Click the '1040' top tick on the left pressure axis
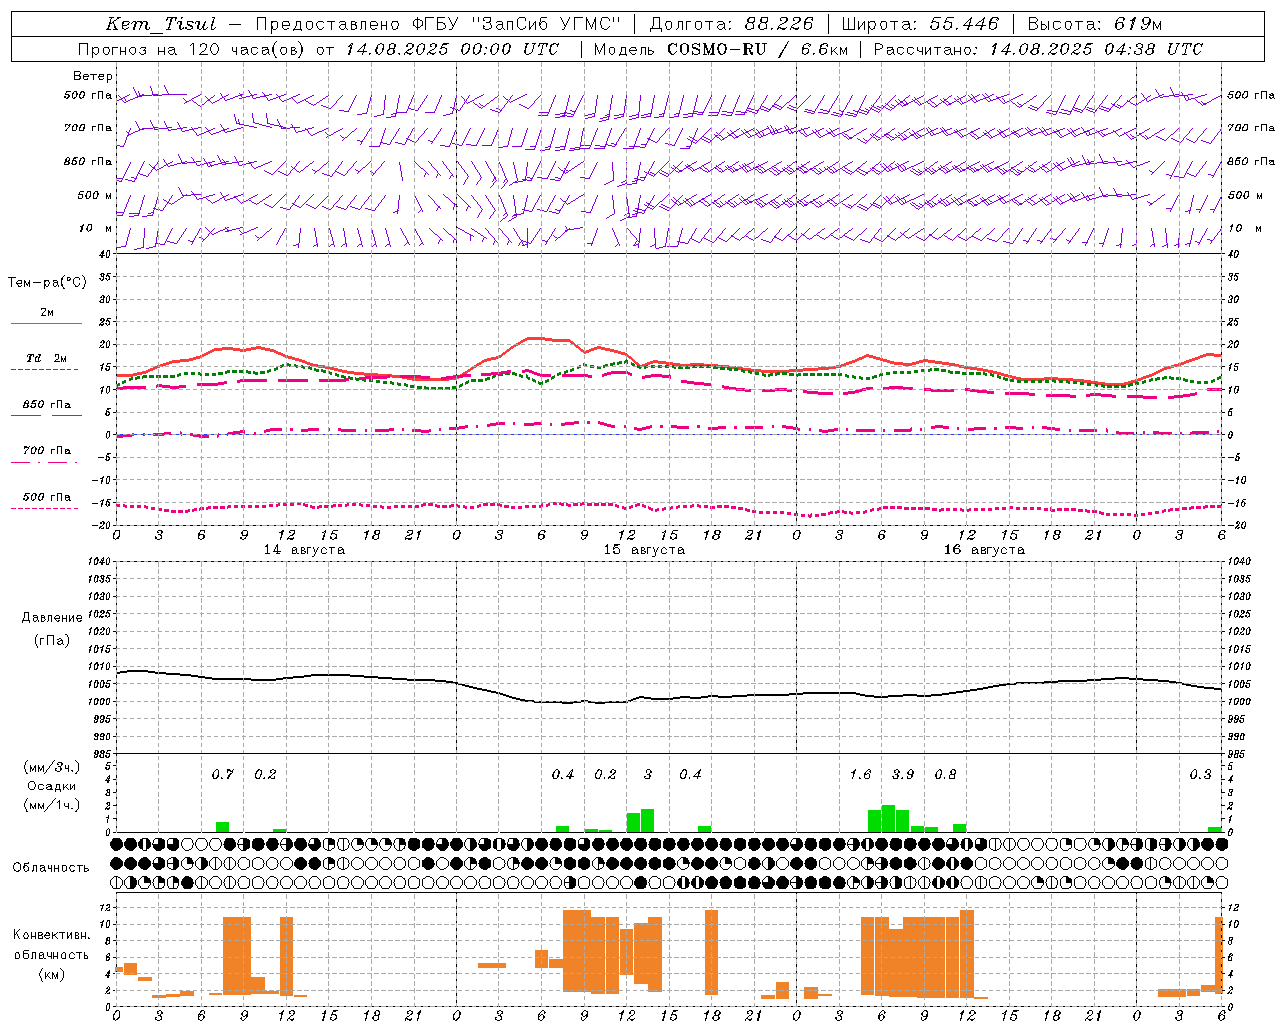Screen dimensions: 1280x1024 click(x=98, y=561)
